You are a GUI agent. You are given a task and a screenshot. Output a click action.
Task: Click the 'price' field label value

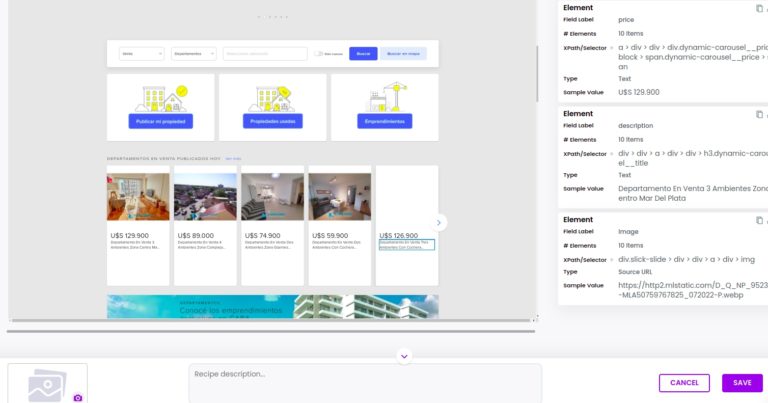[626, 20]
